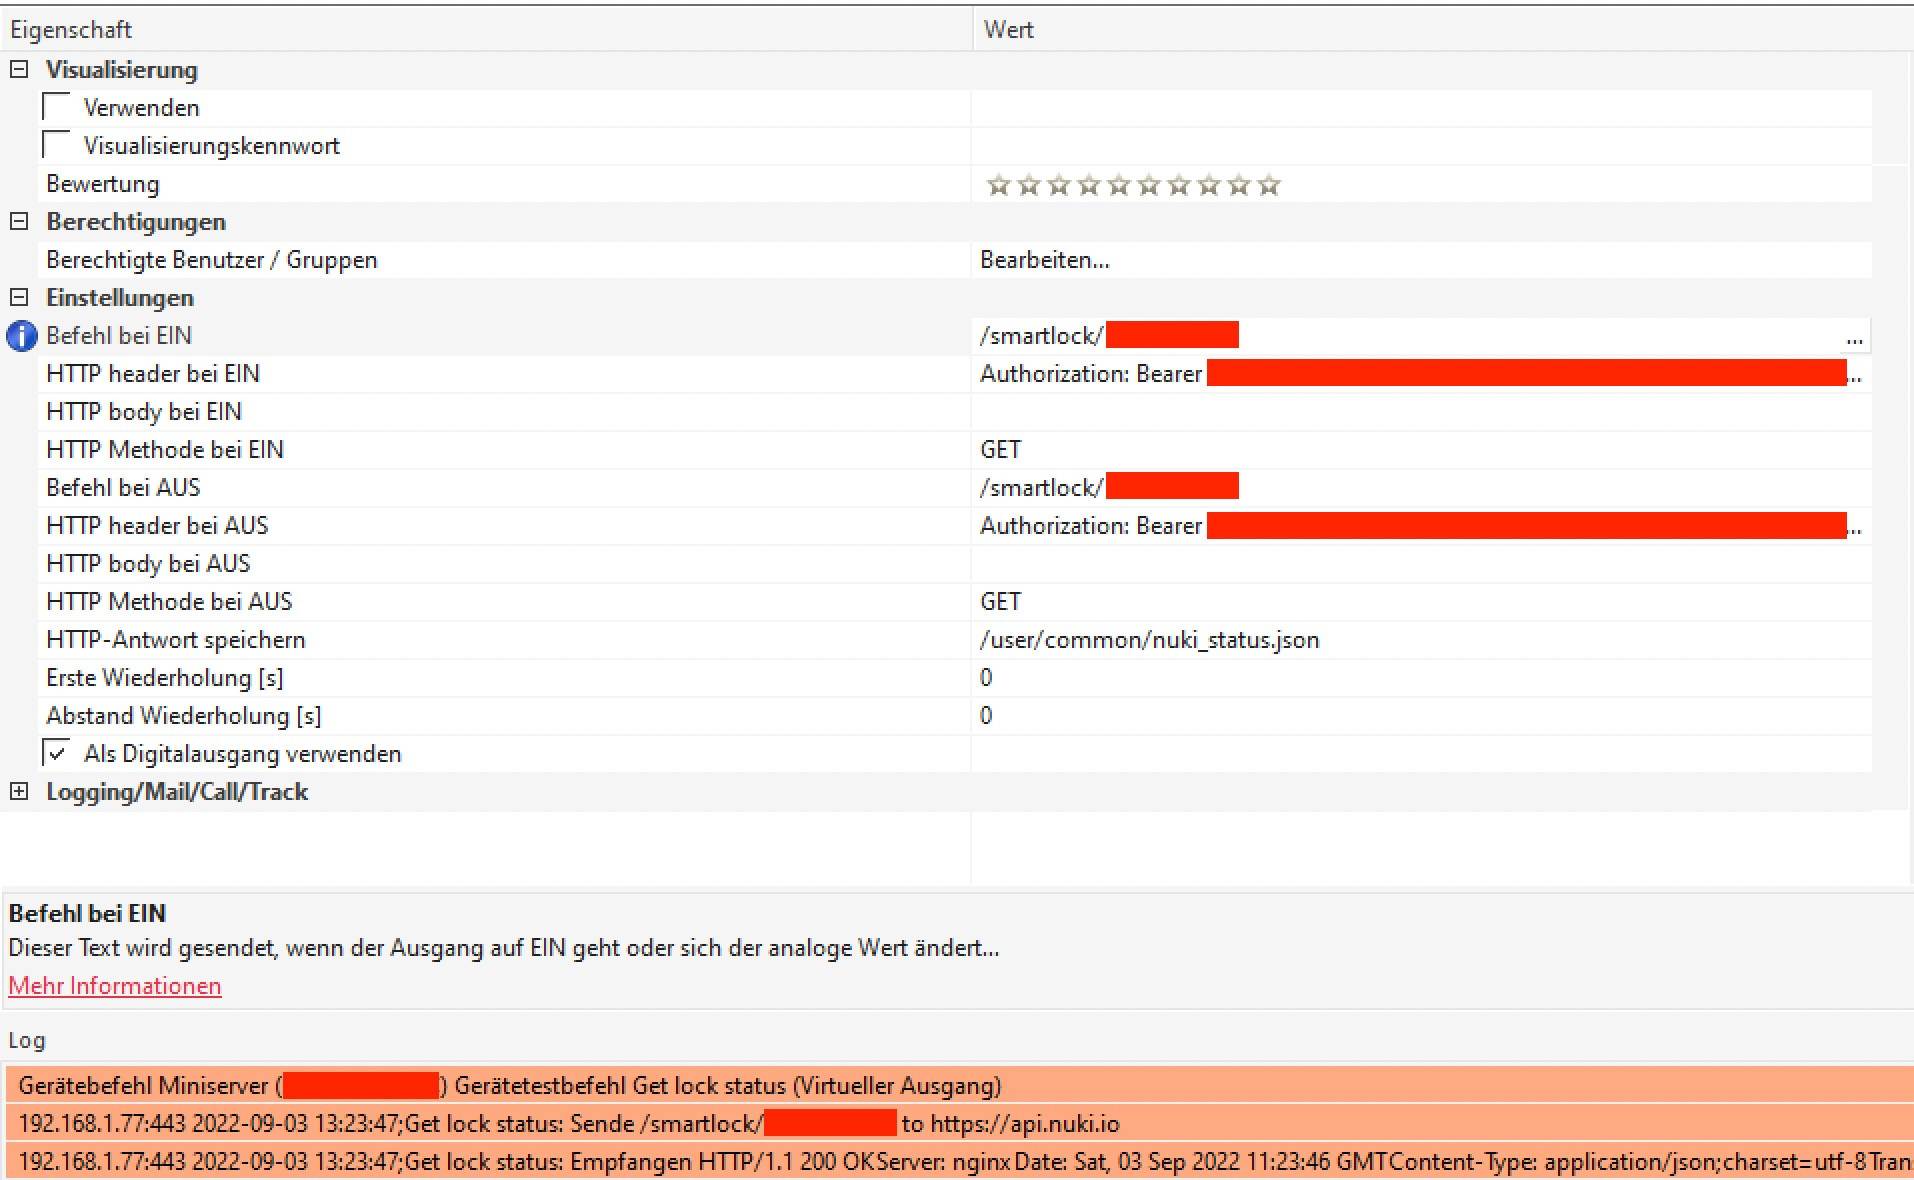This screenshot has width=1914, height=1180.
Task: Select the HTTP-Antwort speichern label
Action: click(x=176, y=640)
